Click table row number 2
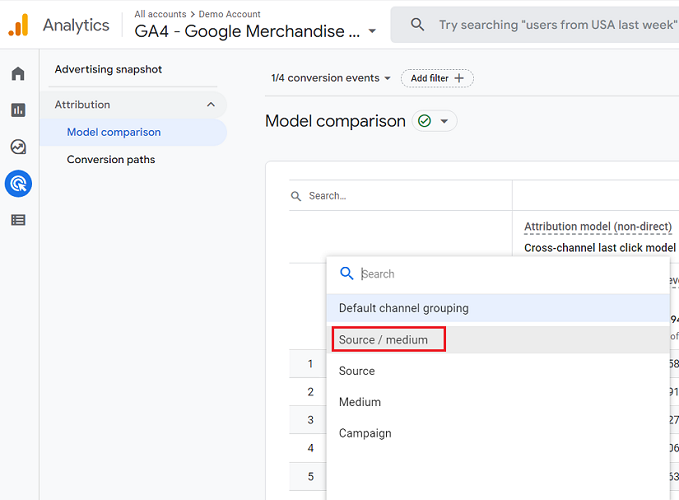 tap(310, 392)
